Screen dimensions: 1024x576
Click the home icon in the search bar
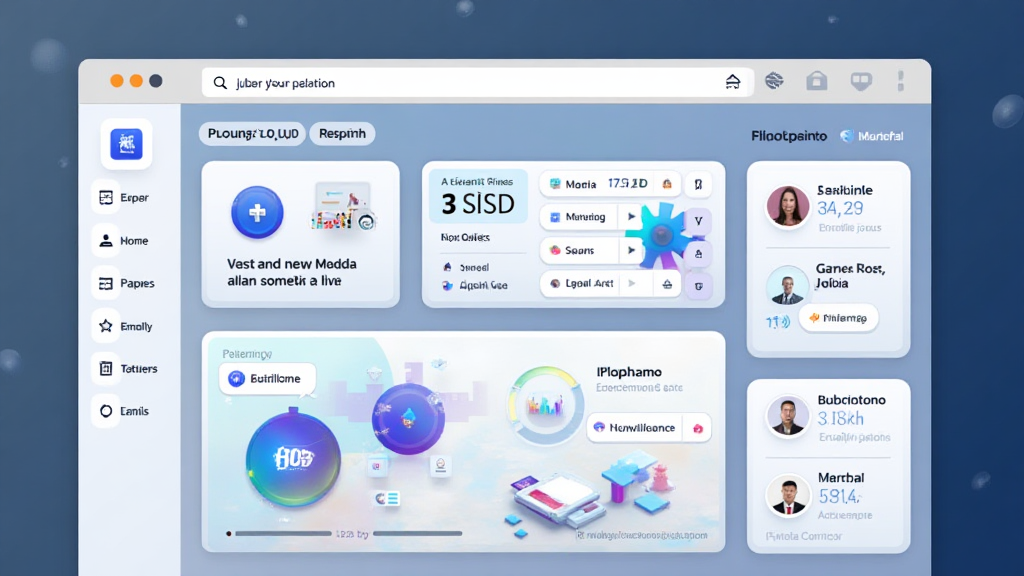tap(733, 83)
